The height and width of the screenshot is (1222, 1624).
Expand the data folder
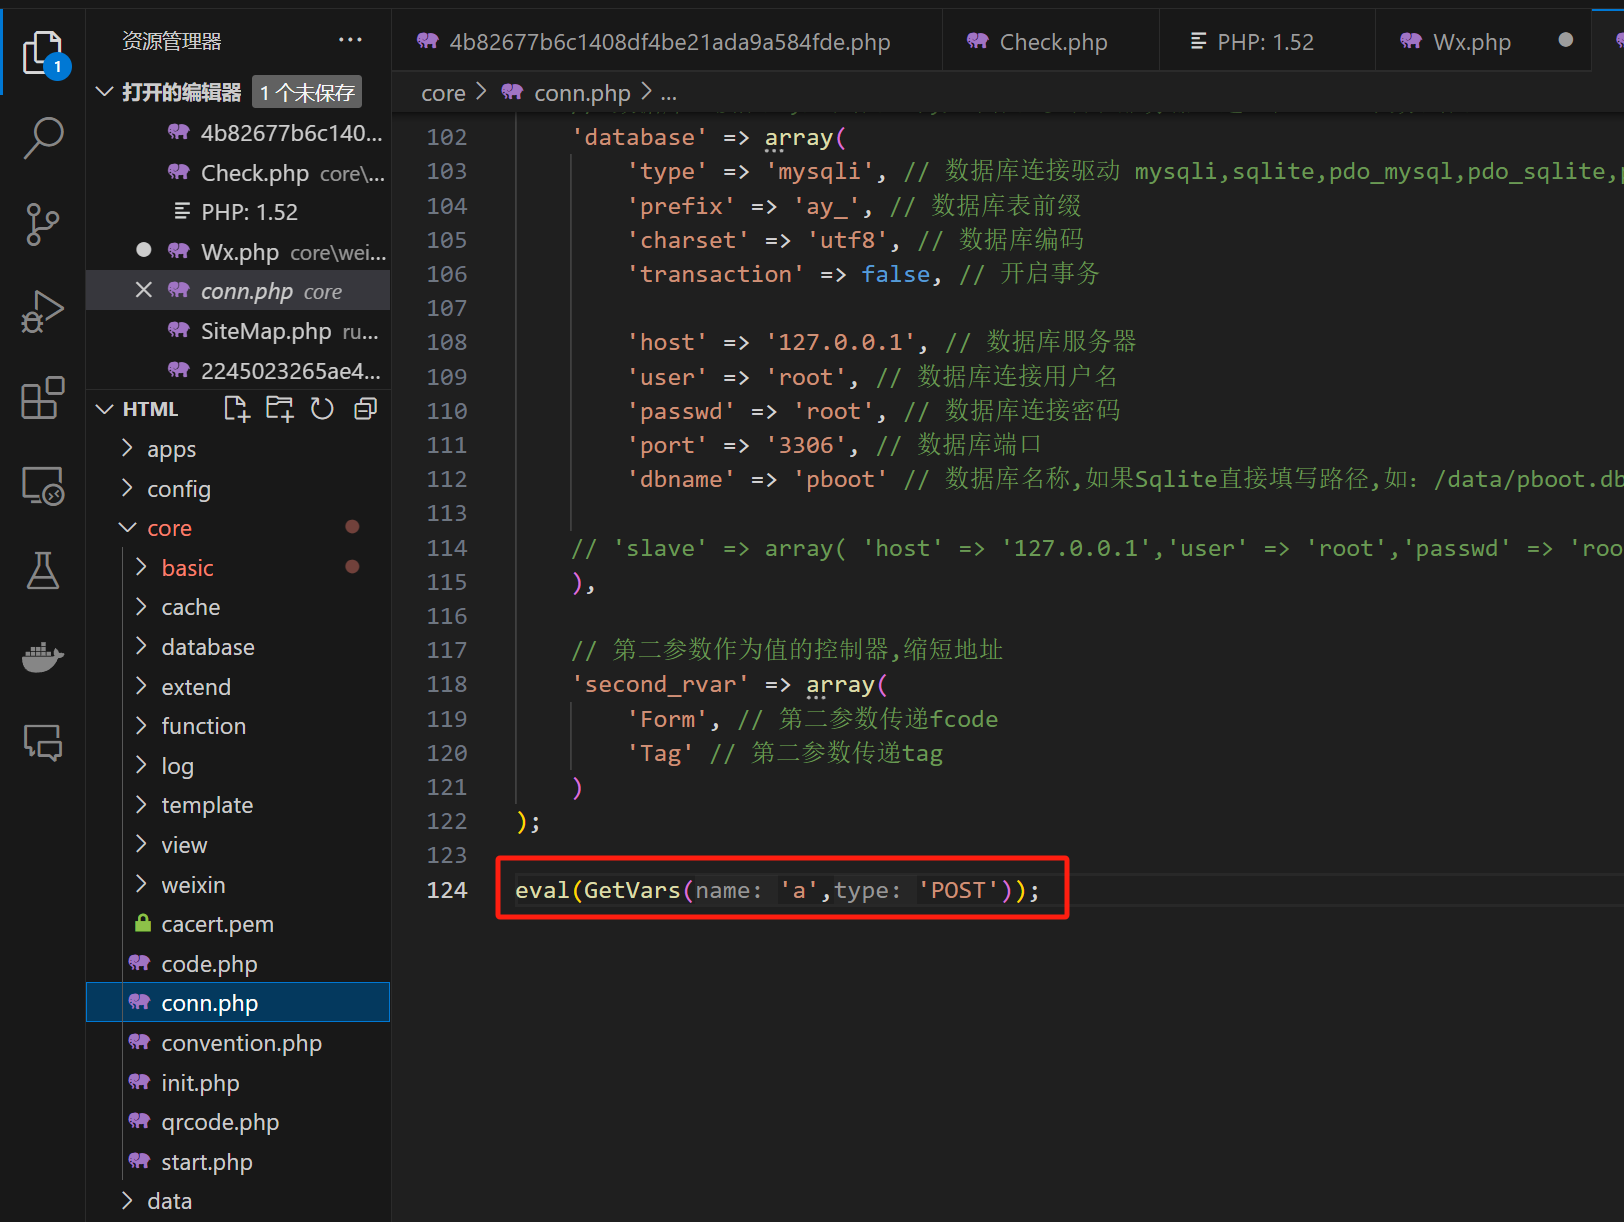click(127, 1200)
